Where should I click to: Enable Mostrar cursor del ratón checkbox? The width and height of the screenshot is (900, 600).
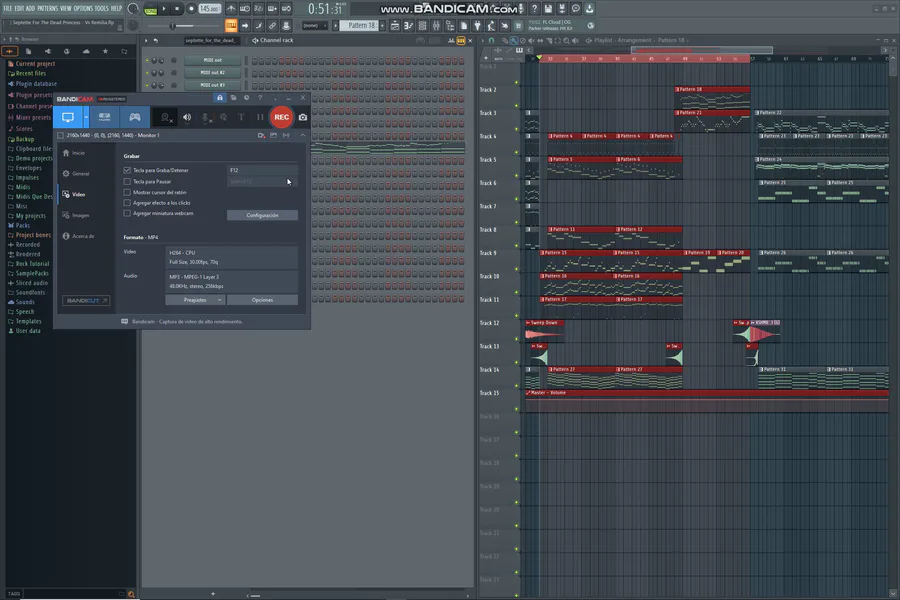(x=127, y=192)
